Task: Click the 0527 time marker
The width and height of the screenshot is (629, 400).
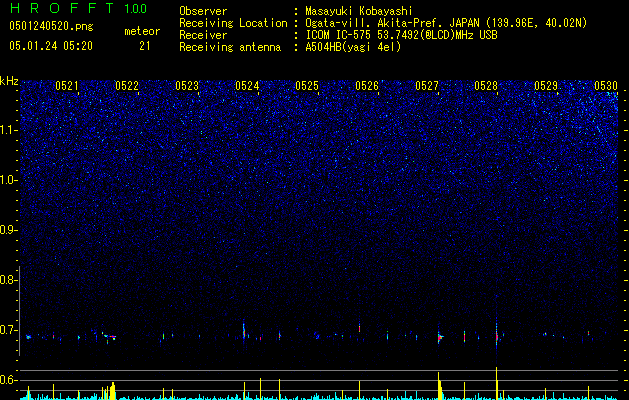Action: tap(427, 86)
